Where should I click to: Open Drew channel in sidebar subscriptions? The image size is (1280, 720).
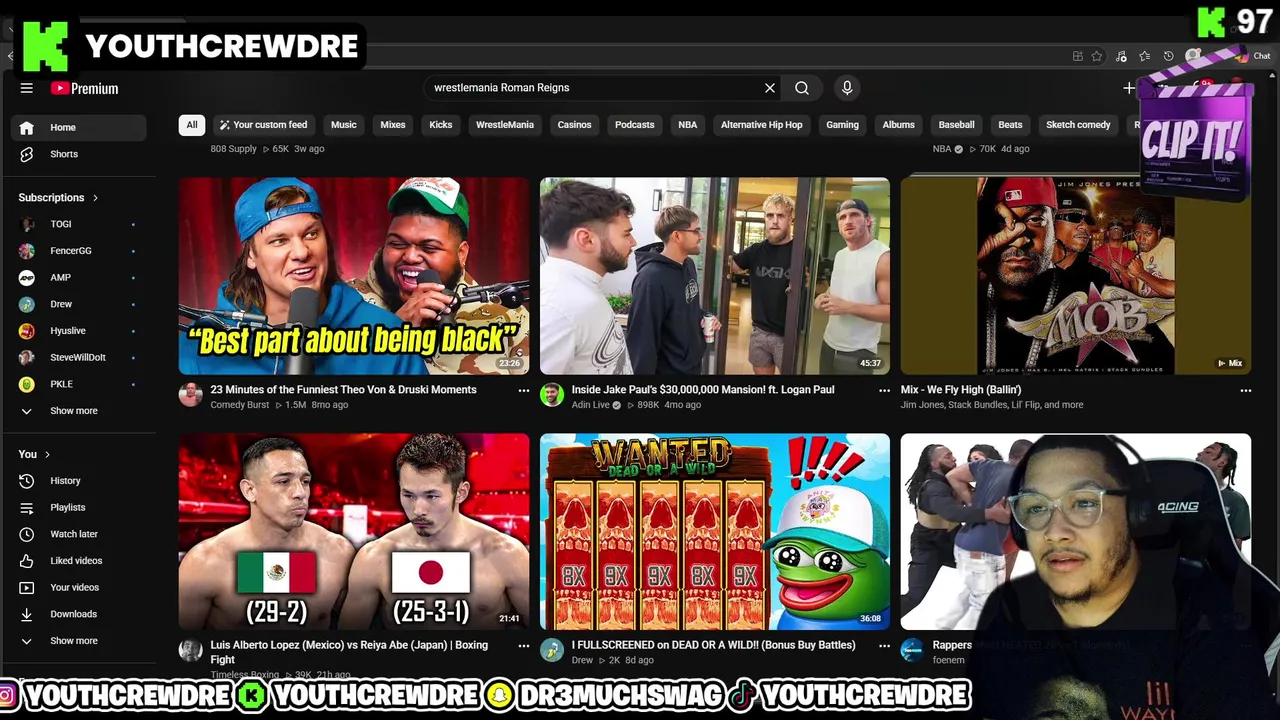pyautogui.click(x=79, y=304)
